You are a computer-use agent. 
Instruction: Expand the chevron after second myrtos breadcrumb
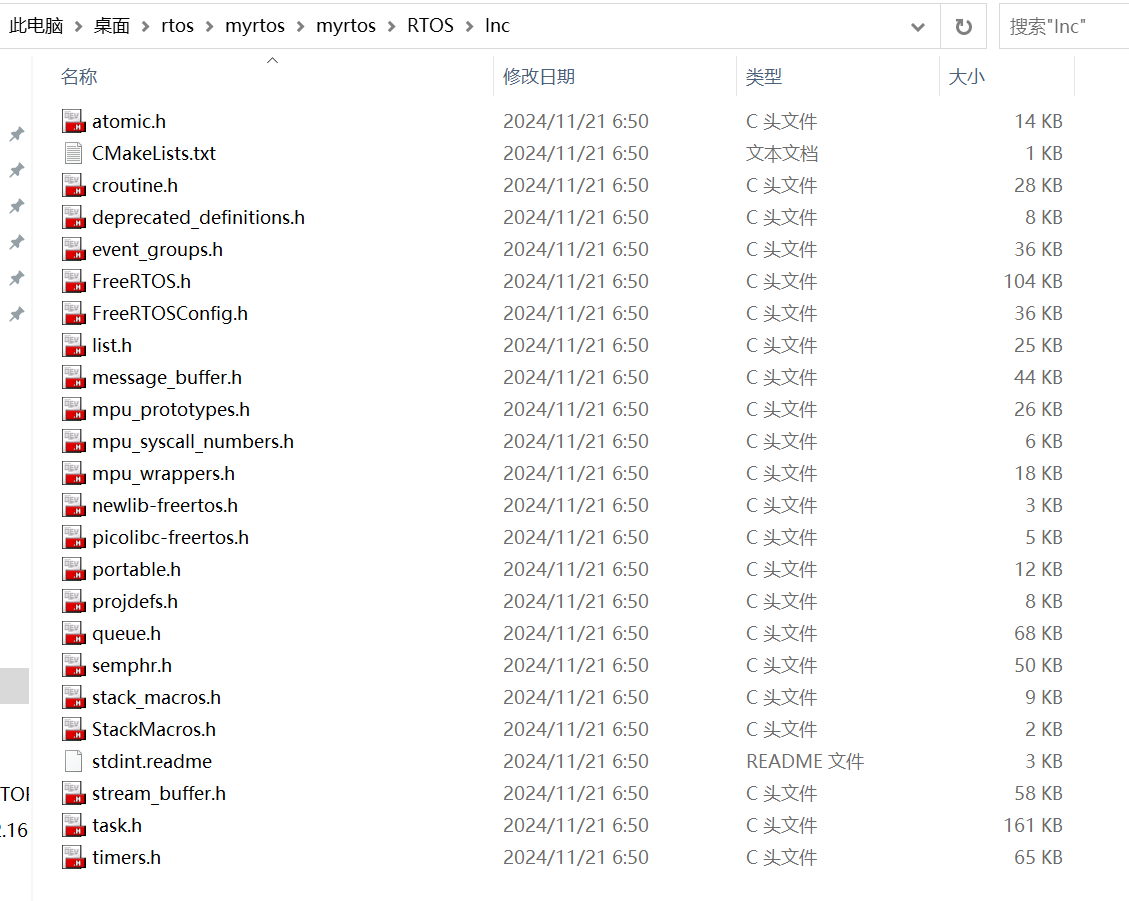[x=392, y=27]
